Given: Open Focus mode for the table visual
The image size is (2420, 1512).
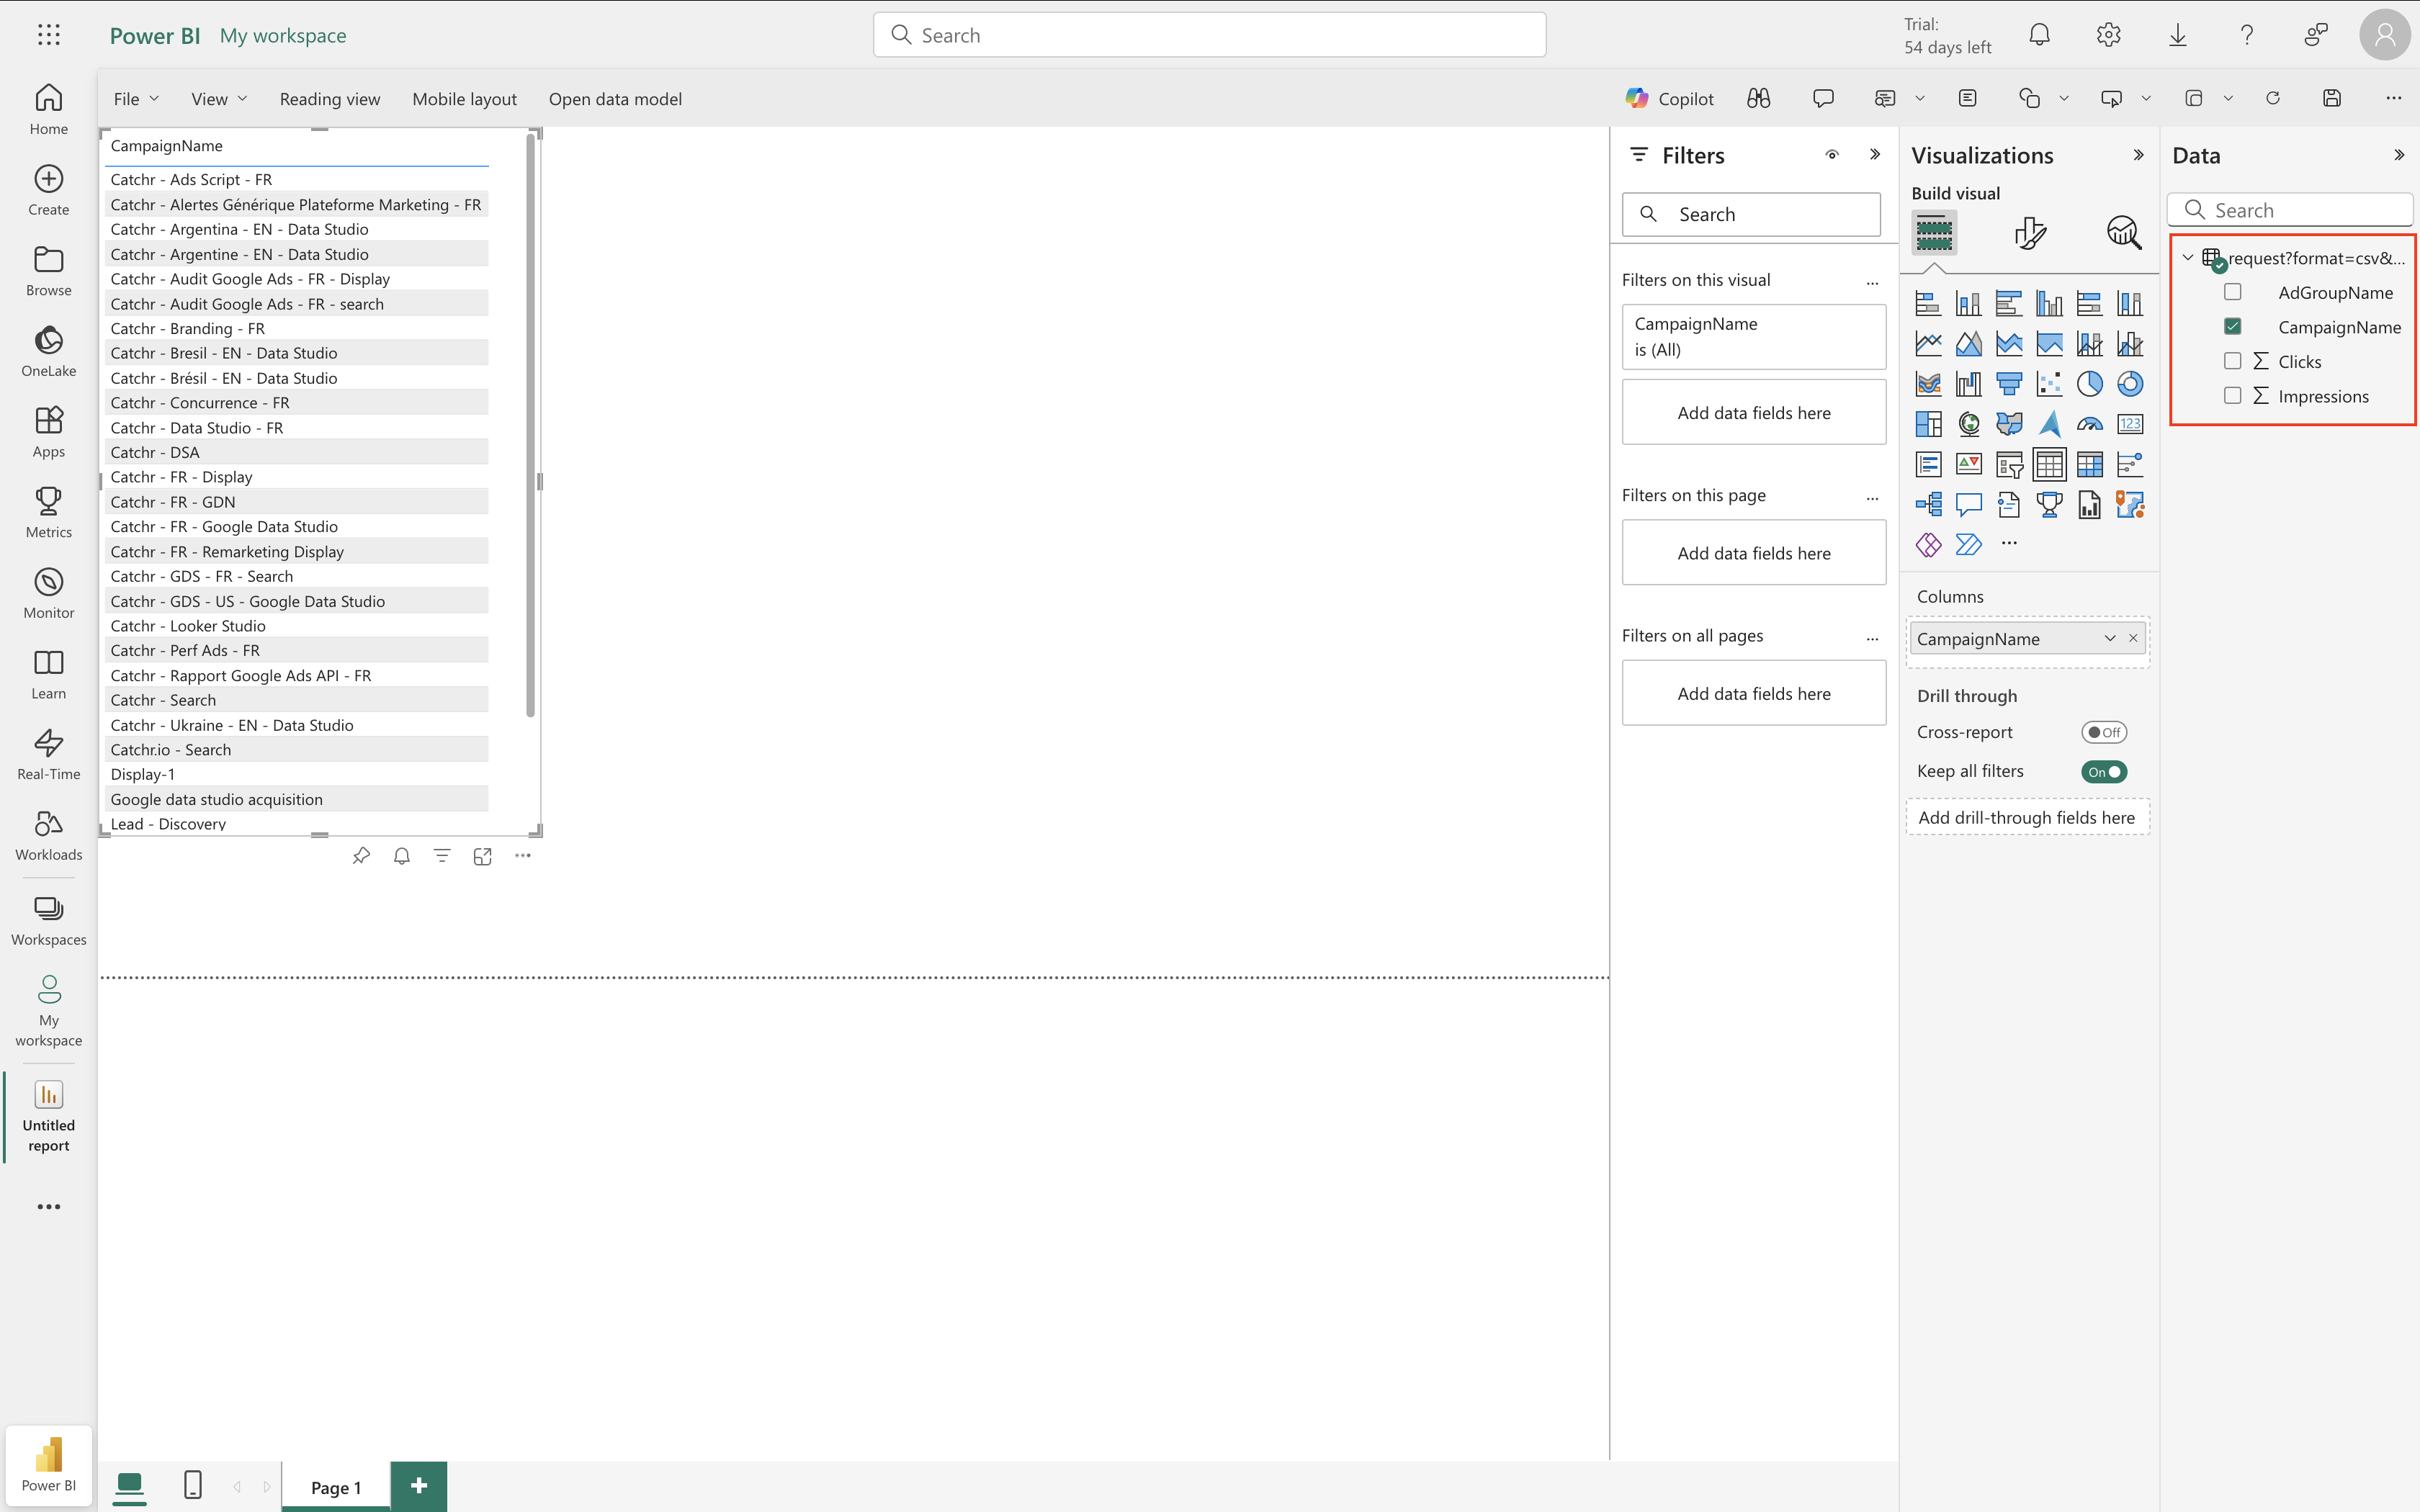Looking at the screenshot, I should (482, 856).
